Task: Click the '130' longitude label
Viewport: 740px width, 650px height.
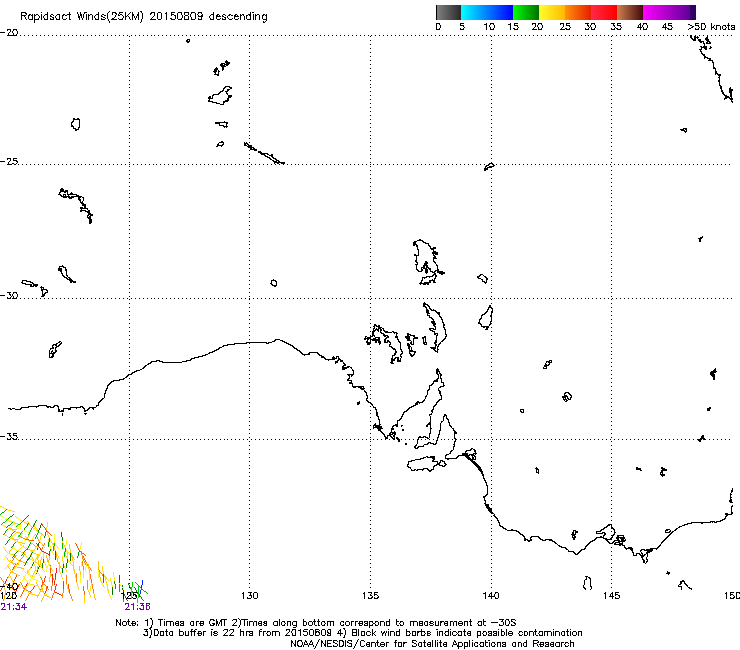Action: [250, 596]
